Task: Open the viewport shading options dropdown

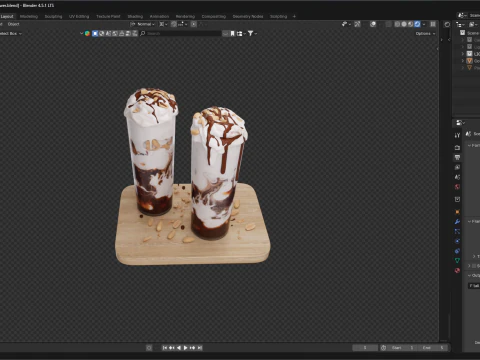Action: pyautogui.click(x=424, y=24)
